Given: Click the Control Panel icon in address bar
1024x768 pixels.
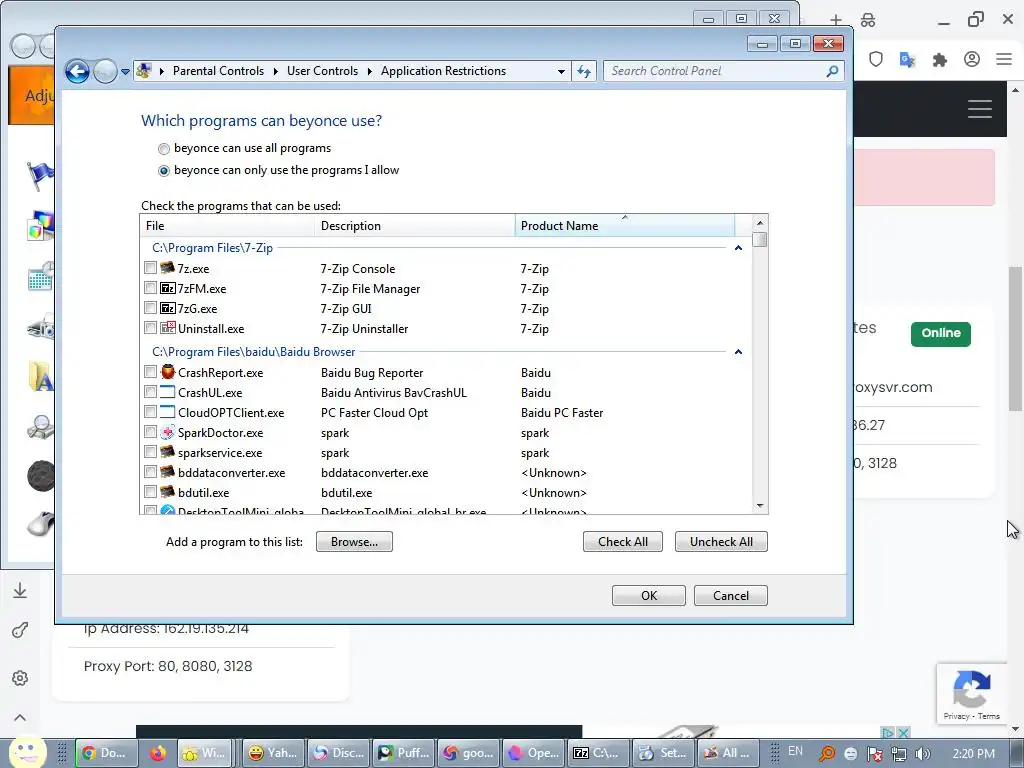Looking at the screenshot, I should coord(144,71).
